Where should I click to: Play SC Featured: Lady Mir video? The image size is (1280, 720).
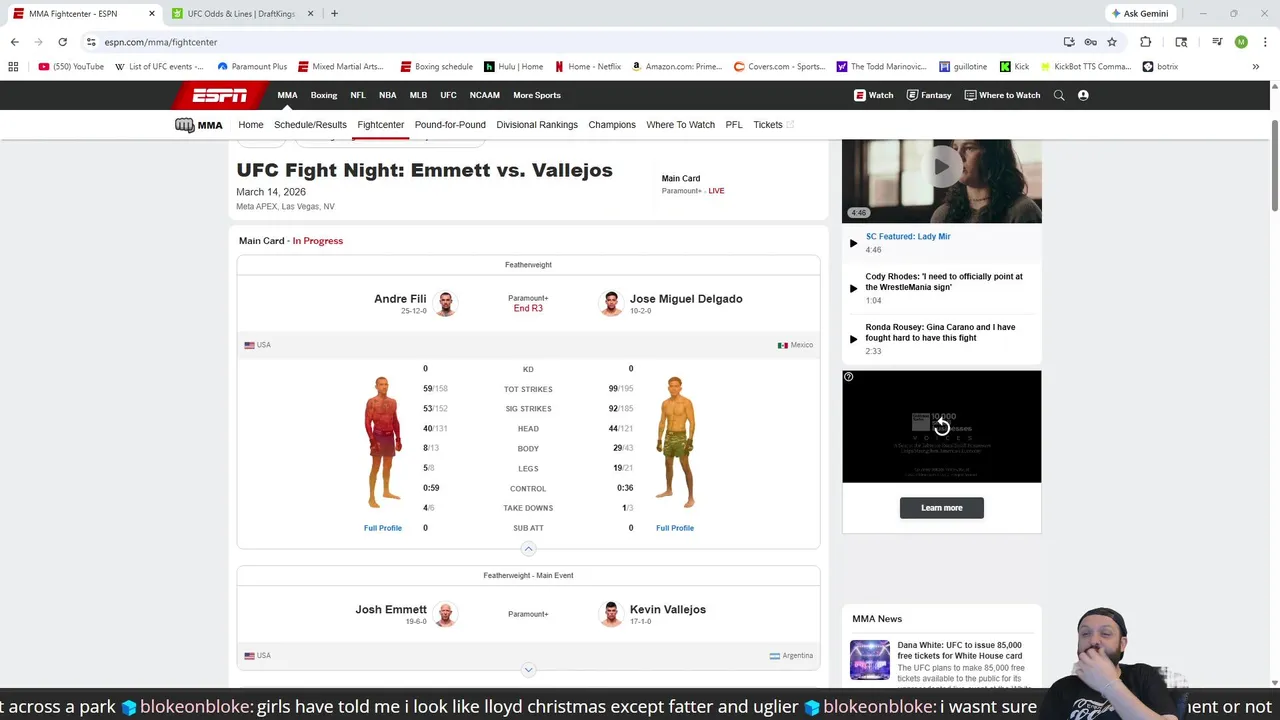(908, 237)
